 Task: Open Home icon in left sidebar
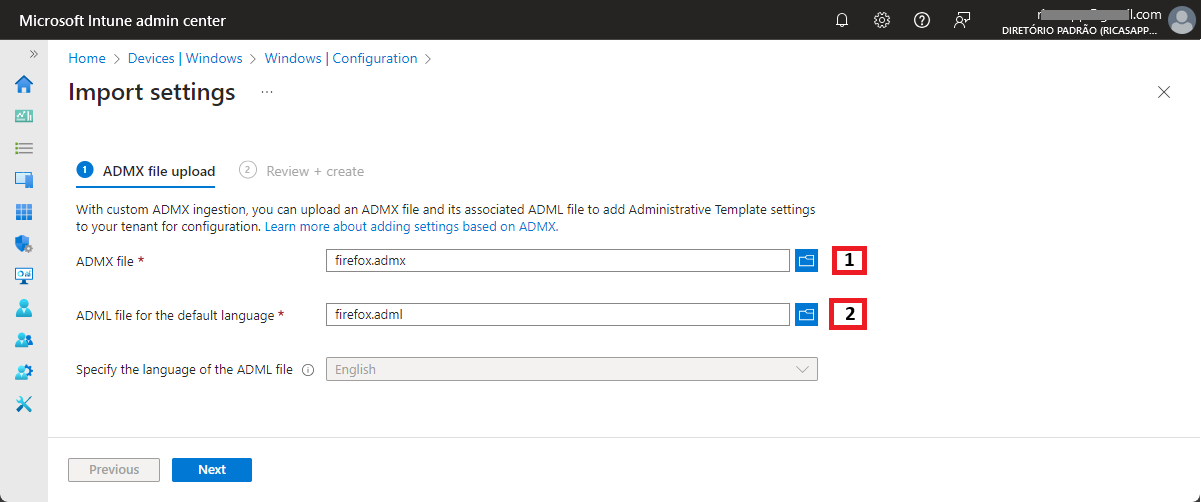(x=24, y=84)
